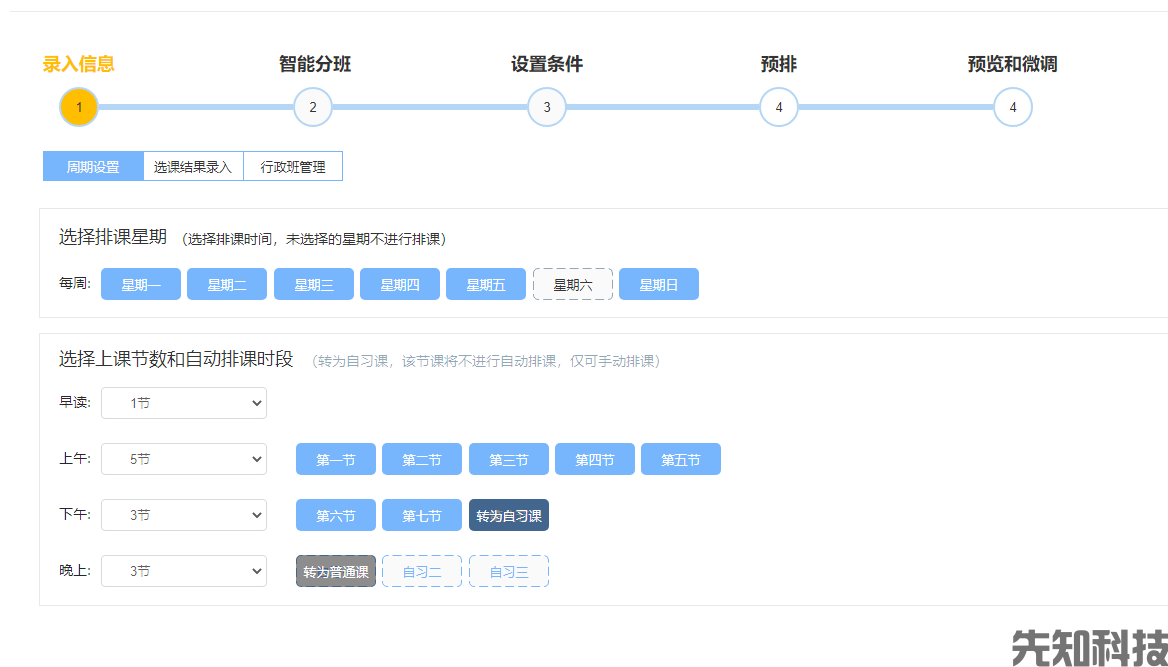1168x667 pixels.
Task: Open the 周期设置 tab
Action: click(93, 166)
